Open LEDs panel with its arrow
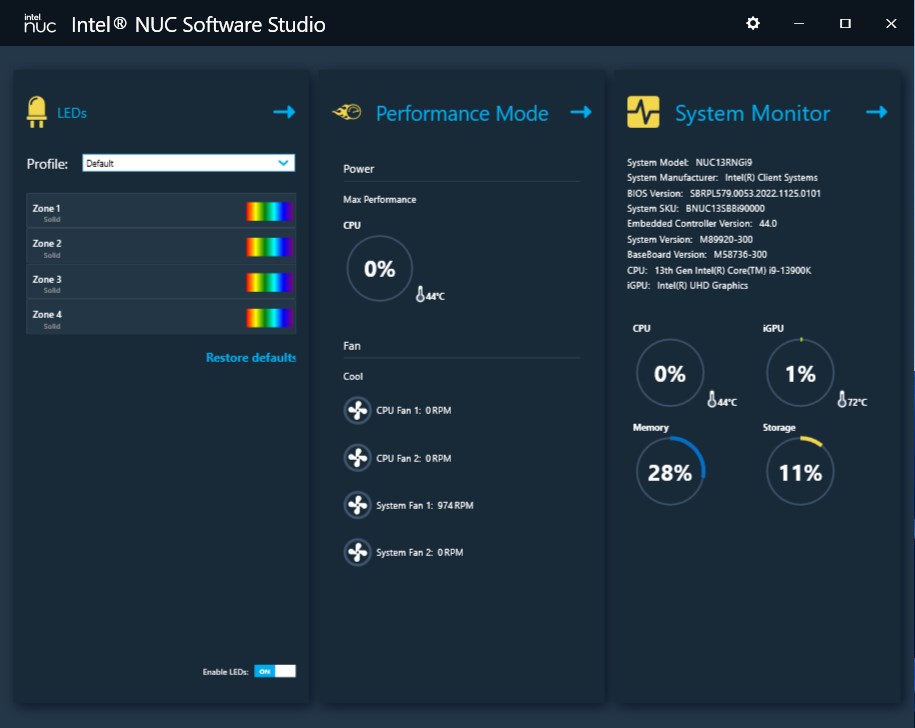Viewport: 915px width, 728px height. click(x=284, y=111)
